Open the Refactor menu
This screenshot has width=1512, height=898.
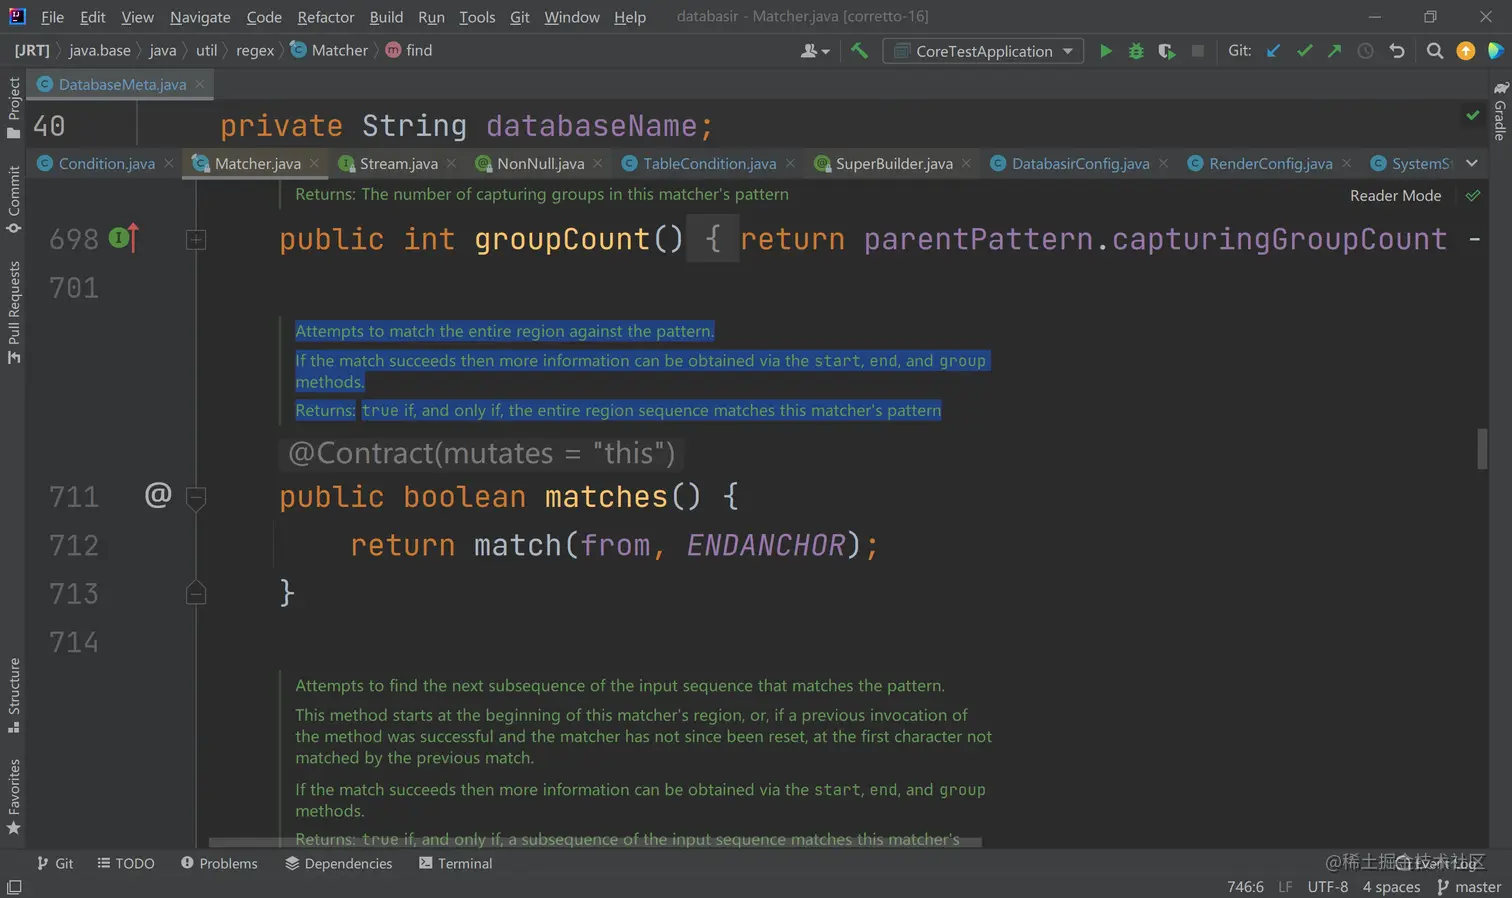pyautogui.click(x=325, y=16)
